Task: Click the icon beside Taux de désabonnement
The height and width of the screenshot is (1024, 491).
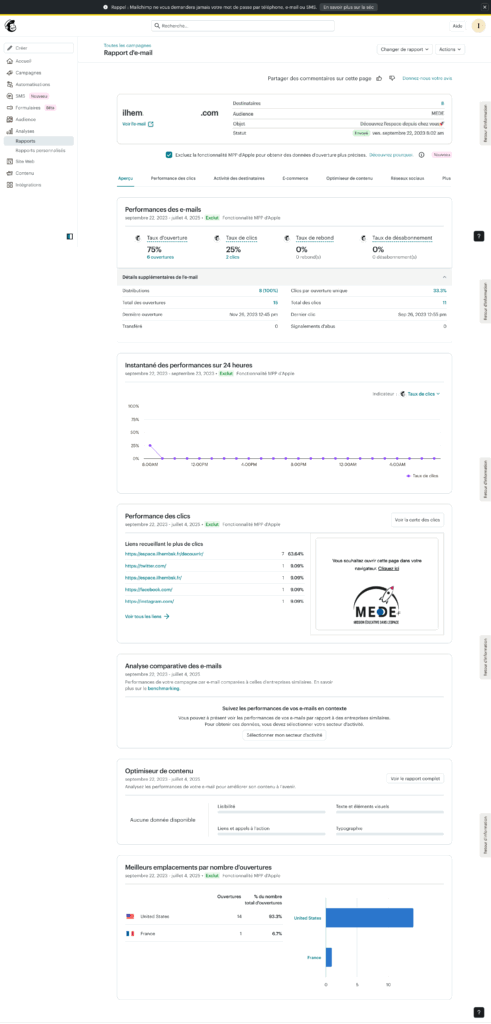Action: tap(364, 238)
